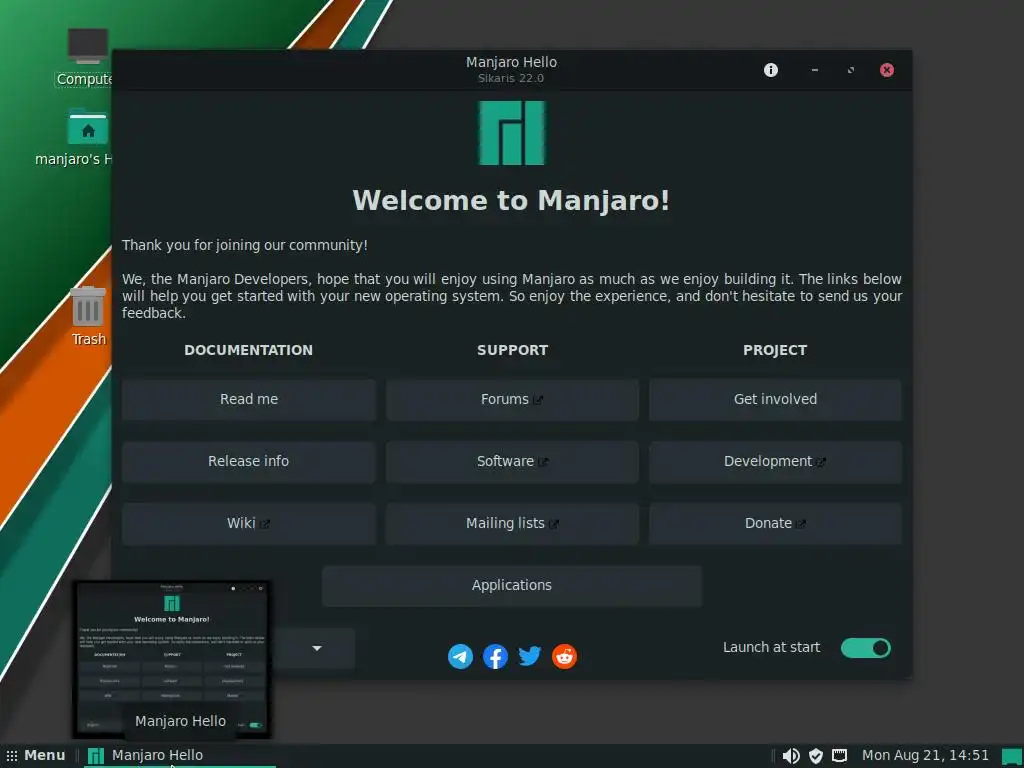
Task: Open the About info icon in title bar
Action: (x=771, y=70)
